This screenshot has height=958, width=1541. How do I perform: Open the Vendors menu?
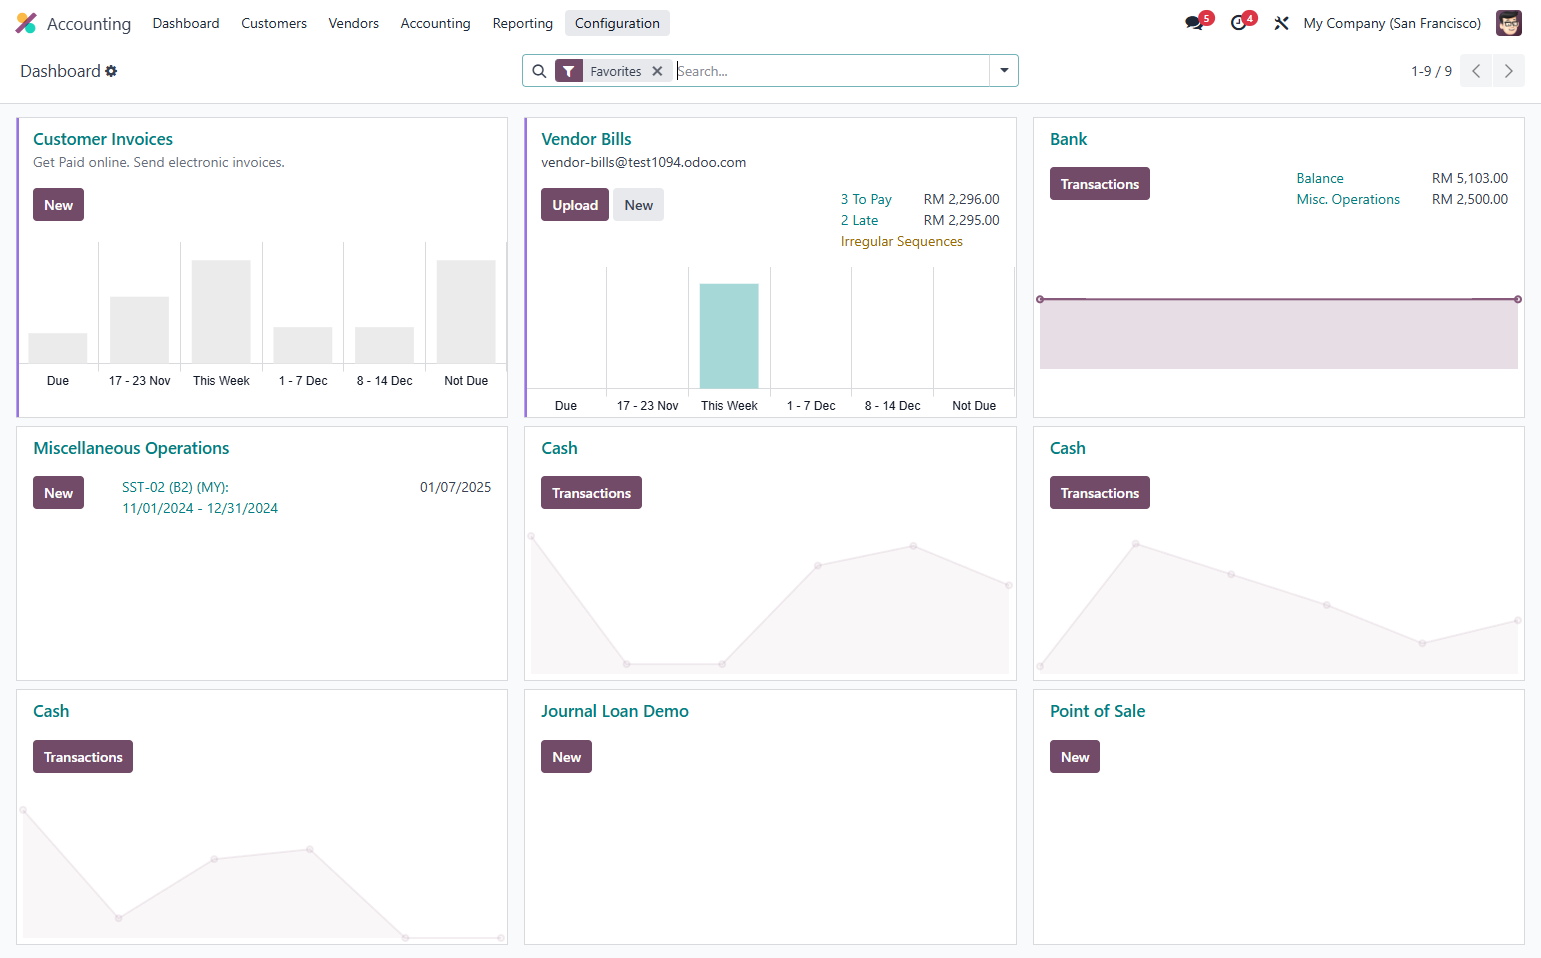point(354,23)
